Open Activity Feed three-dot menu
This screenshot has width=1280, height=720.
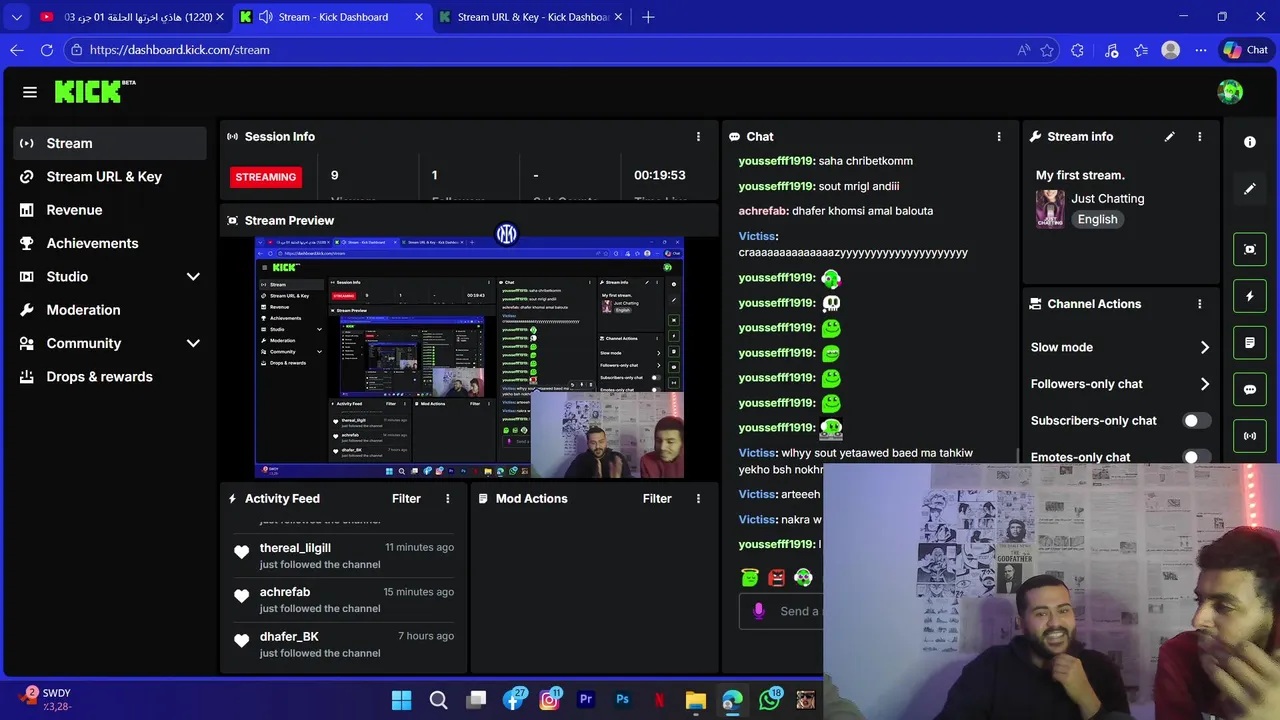click(x=448, y=499)
